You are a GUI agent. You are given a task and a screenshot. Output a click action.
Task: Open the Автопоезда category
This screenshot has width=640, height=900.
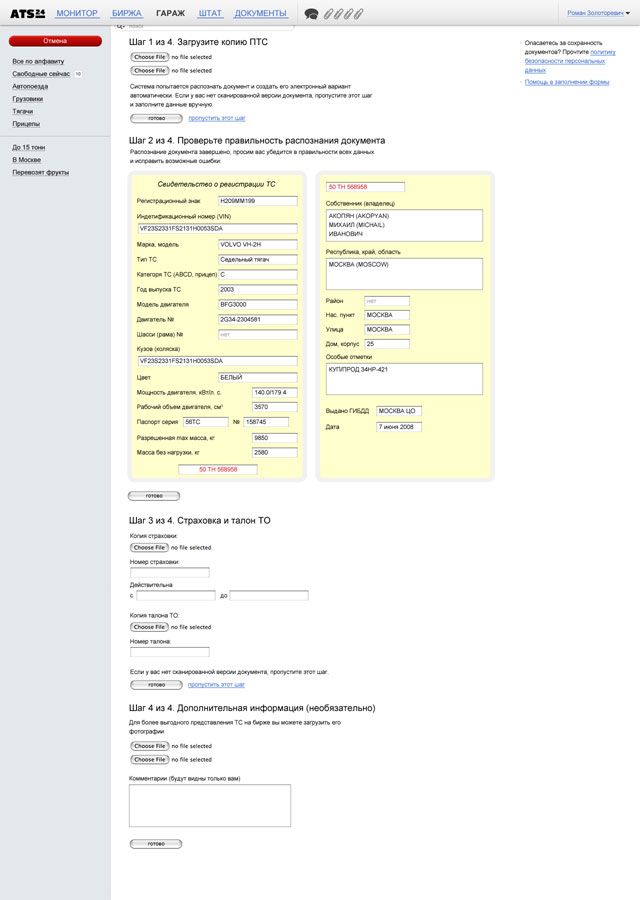pos(30,86)
